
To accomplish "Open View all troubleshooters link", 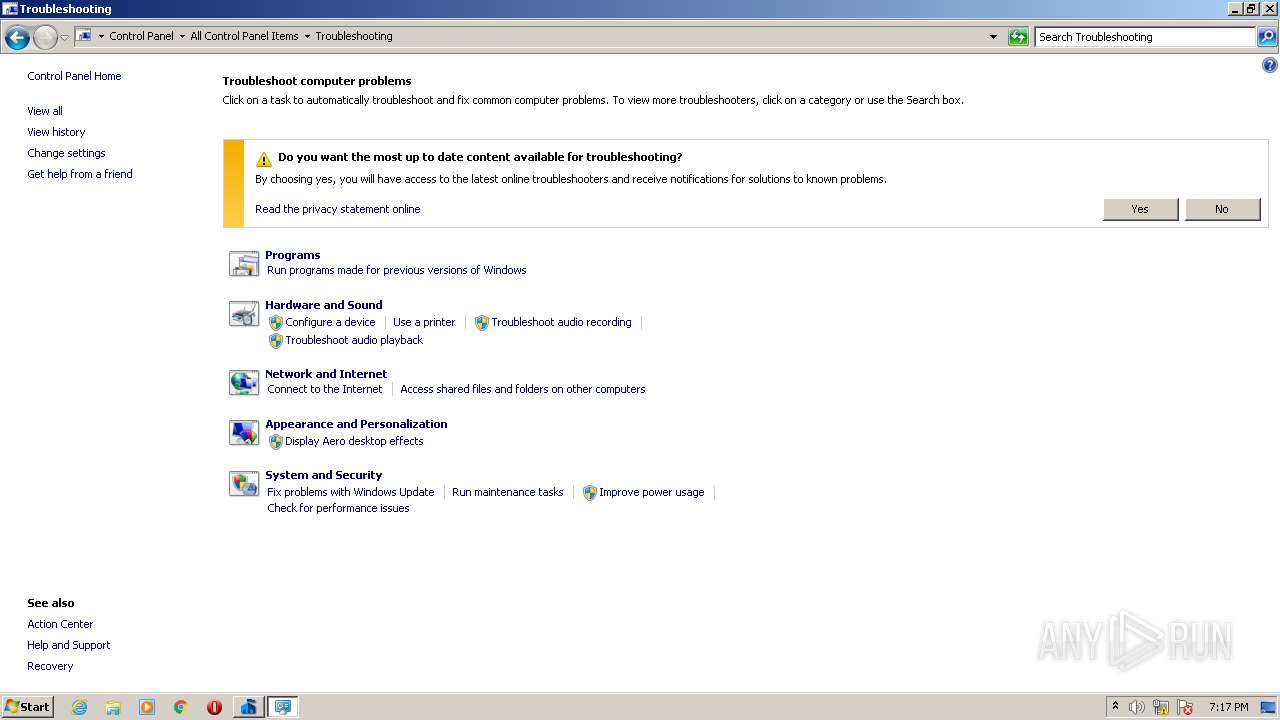I will pyautogui.click(x=45, y=111).
